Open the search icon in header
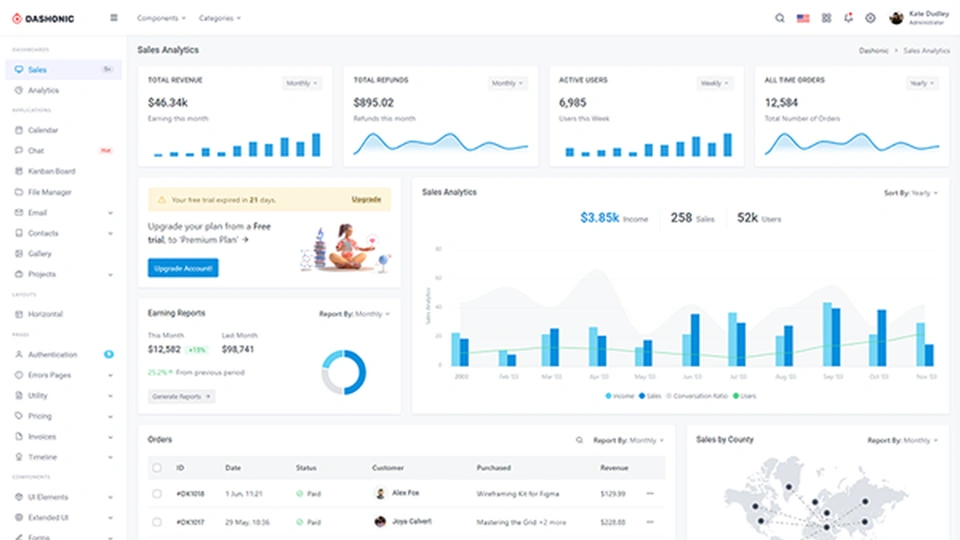The image size is (960, 540). pos(780,18)
